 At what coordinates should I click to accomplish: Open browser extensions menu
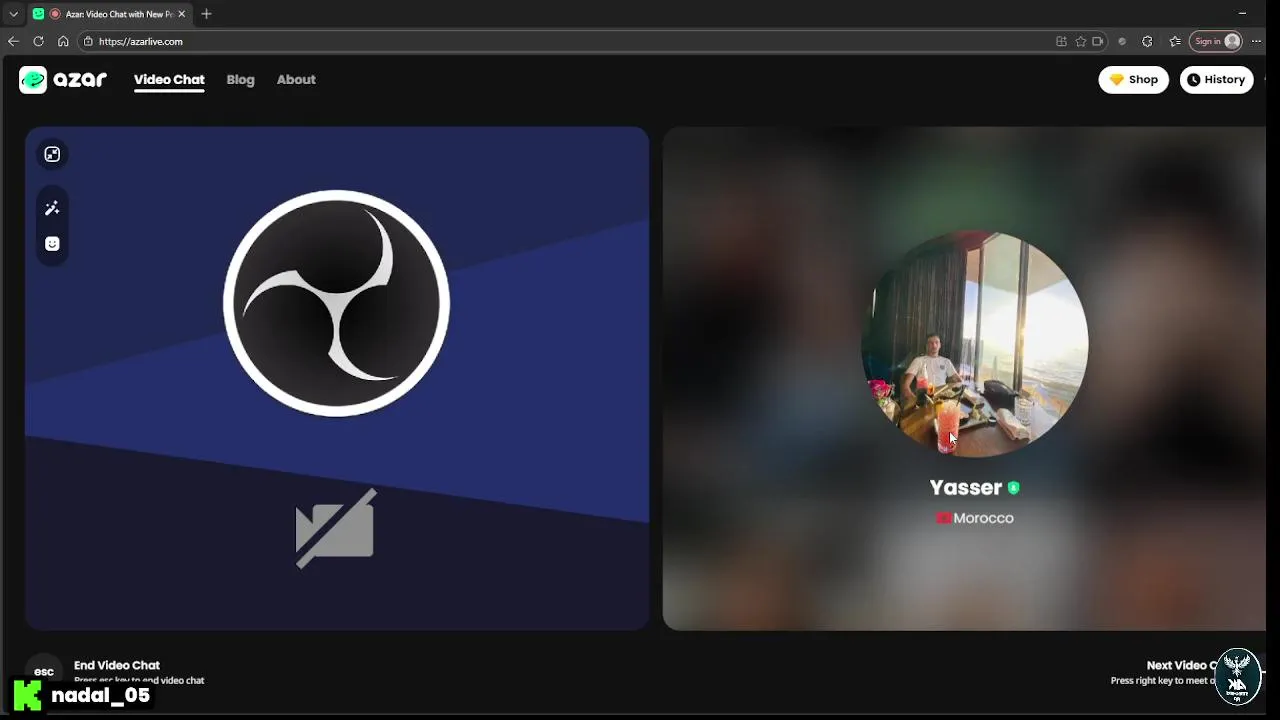[x=1147, y=41]
